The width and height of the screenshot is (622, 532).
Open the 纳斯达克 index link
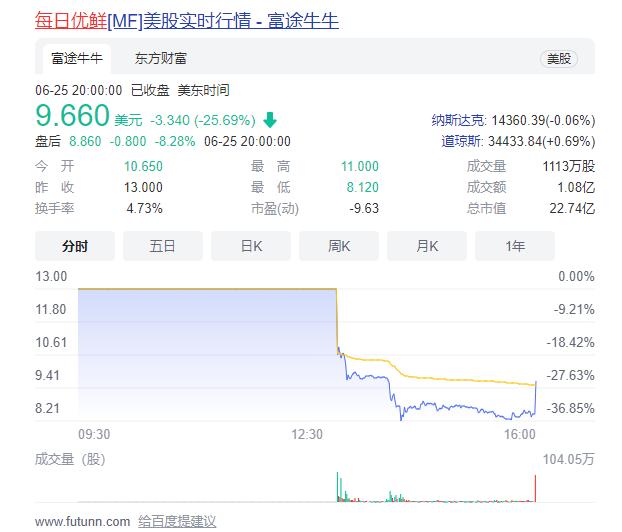point(458,120)
